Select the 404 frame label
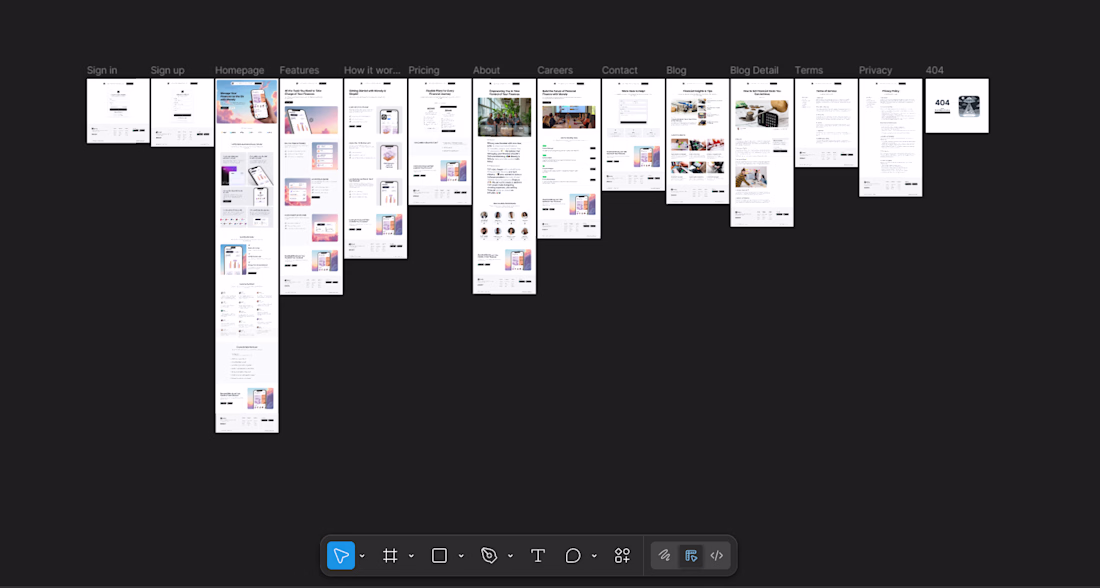The width and height of the screenshot is (1100, 588). click(x=934, y=70)
